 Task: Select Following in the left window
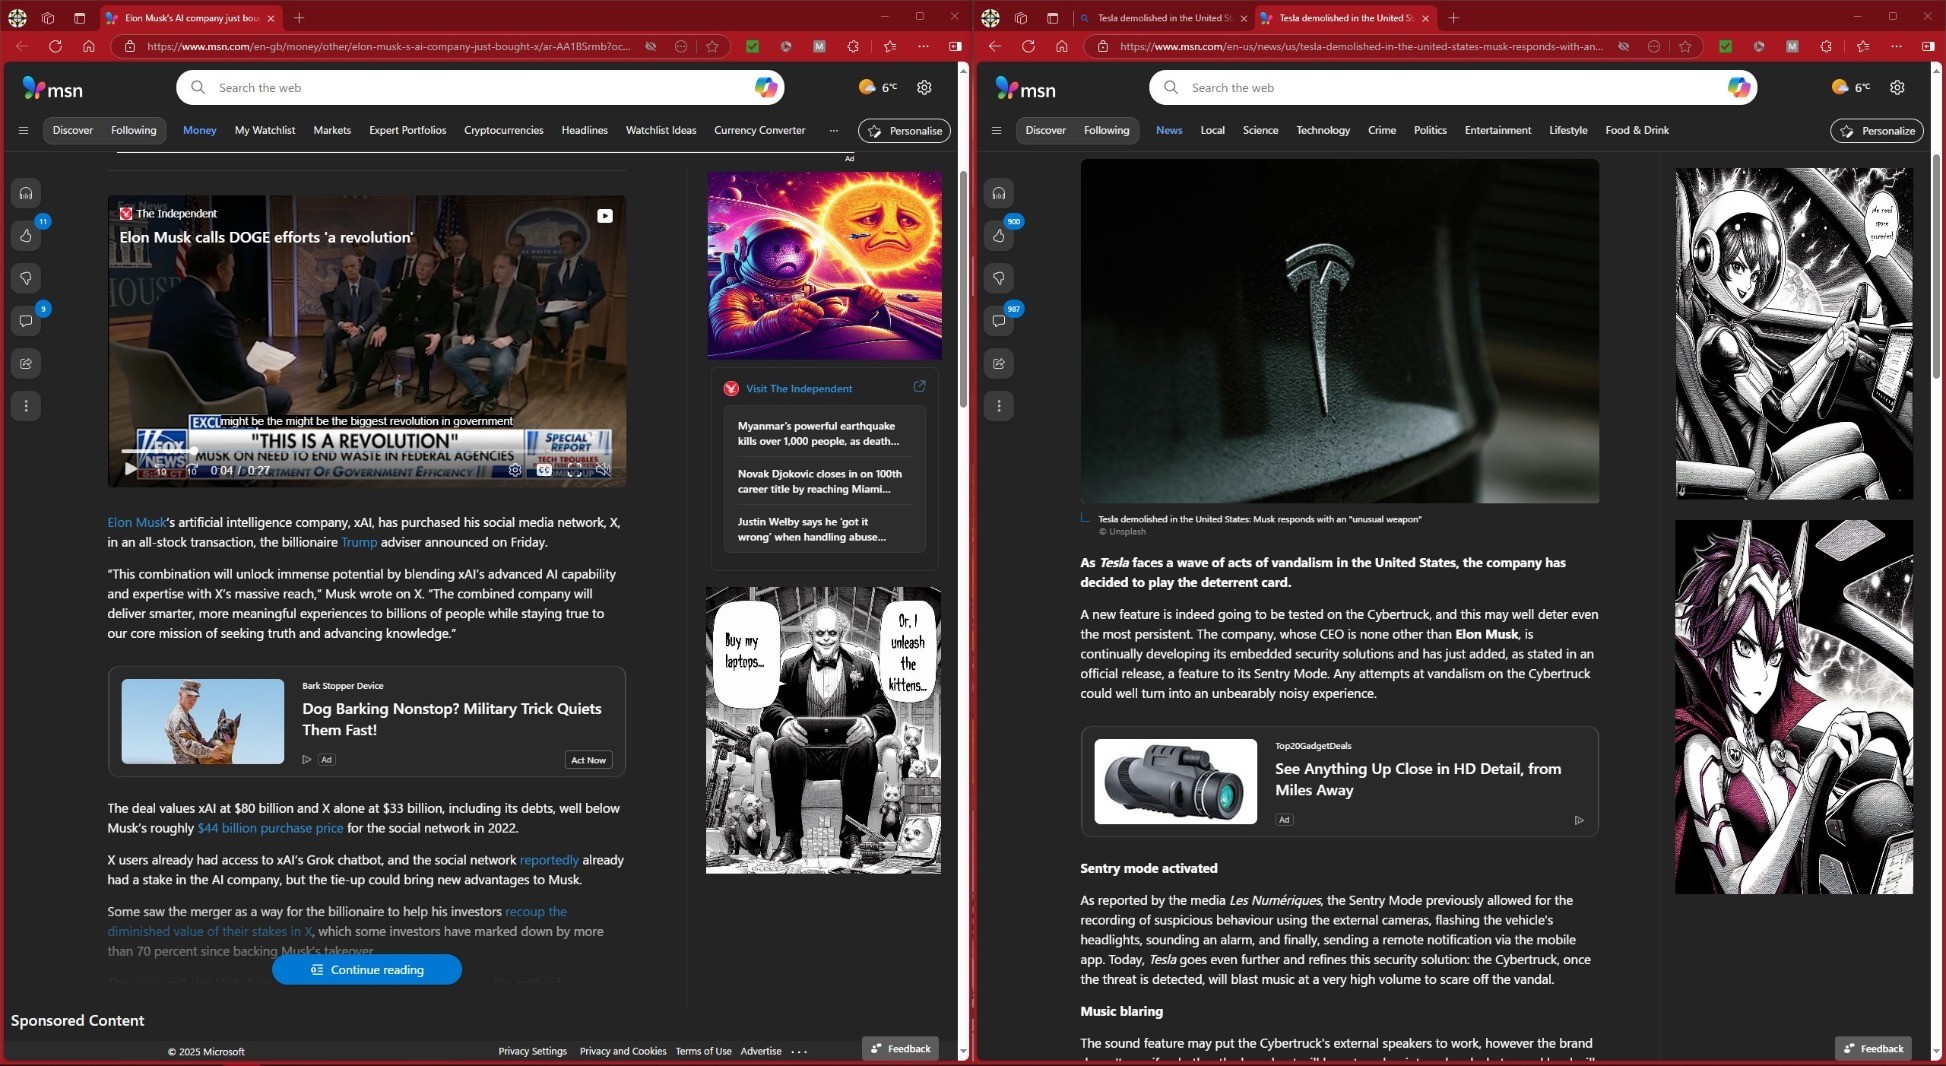(134, 130)
